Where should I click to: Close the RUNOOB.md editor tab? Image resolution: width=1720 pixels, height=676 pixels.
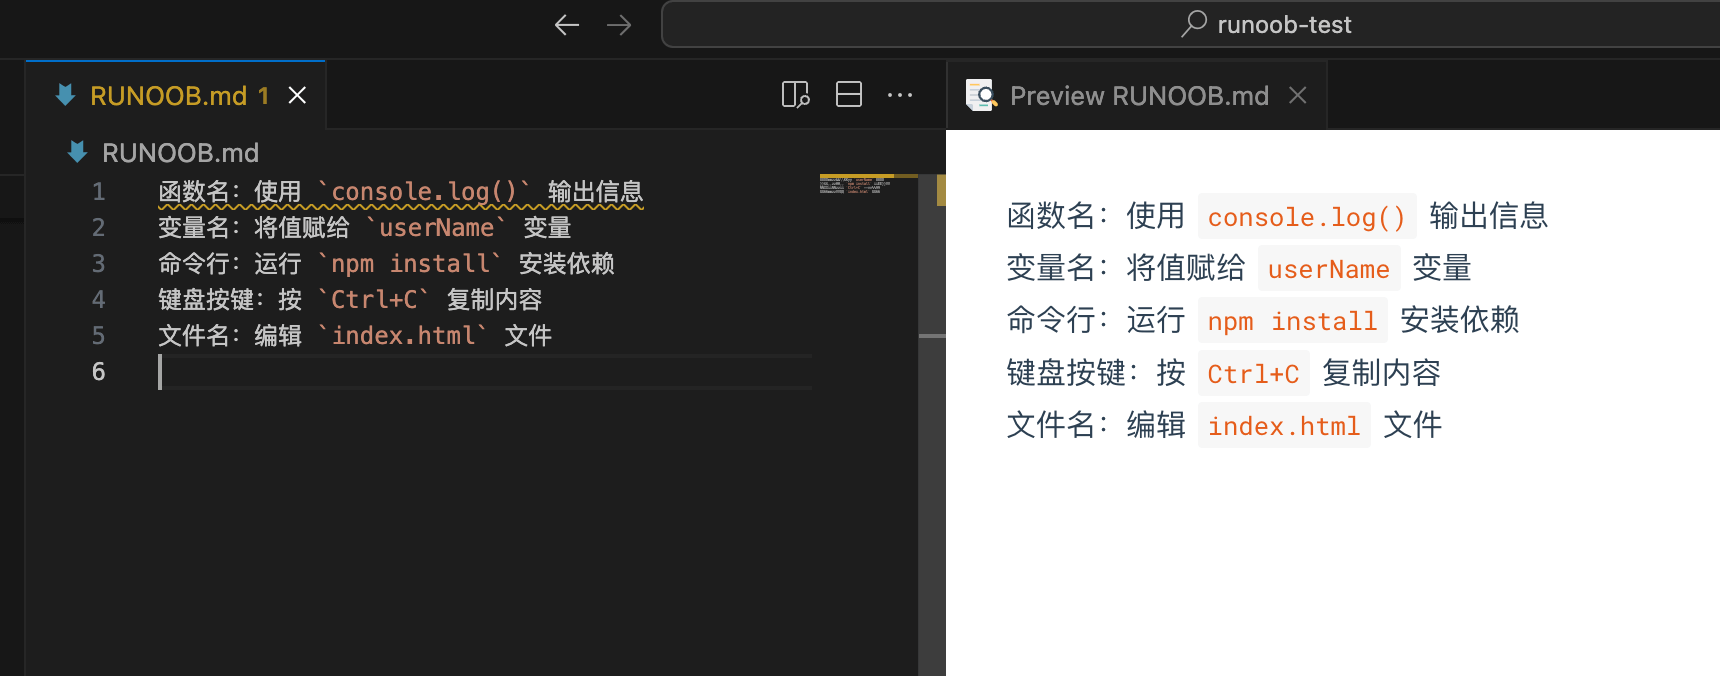click(297, 95)
